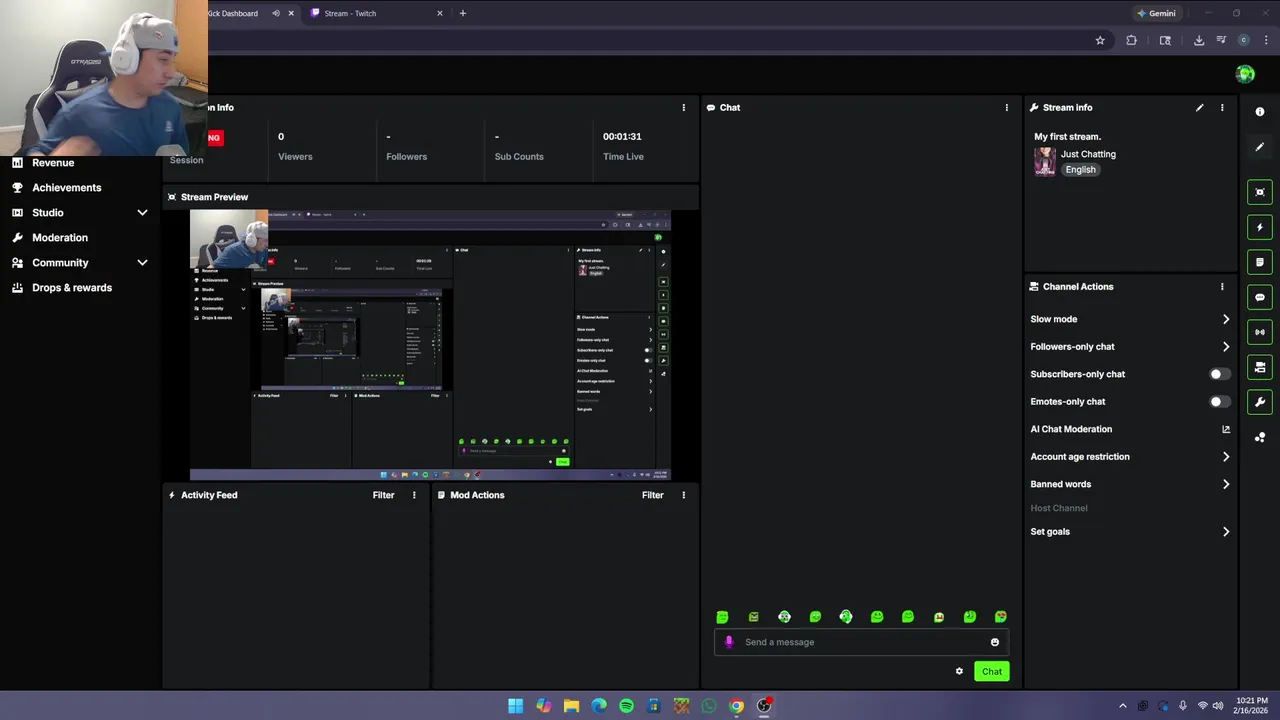Open the emoji picker in message box

pyautogui.click(x=995, y=642)
